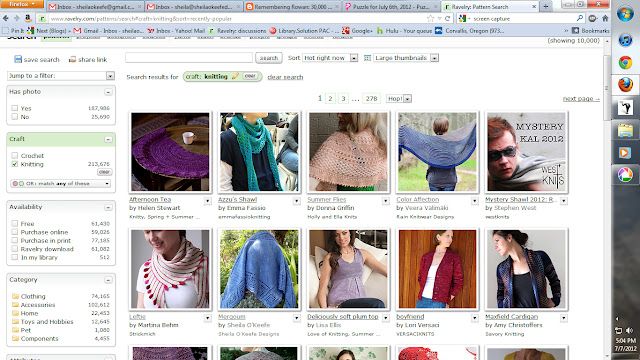This screenshot has height=360, width=640.
Task: Collapse the Category filter panel
Action: point(108,280)
